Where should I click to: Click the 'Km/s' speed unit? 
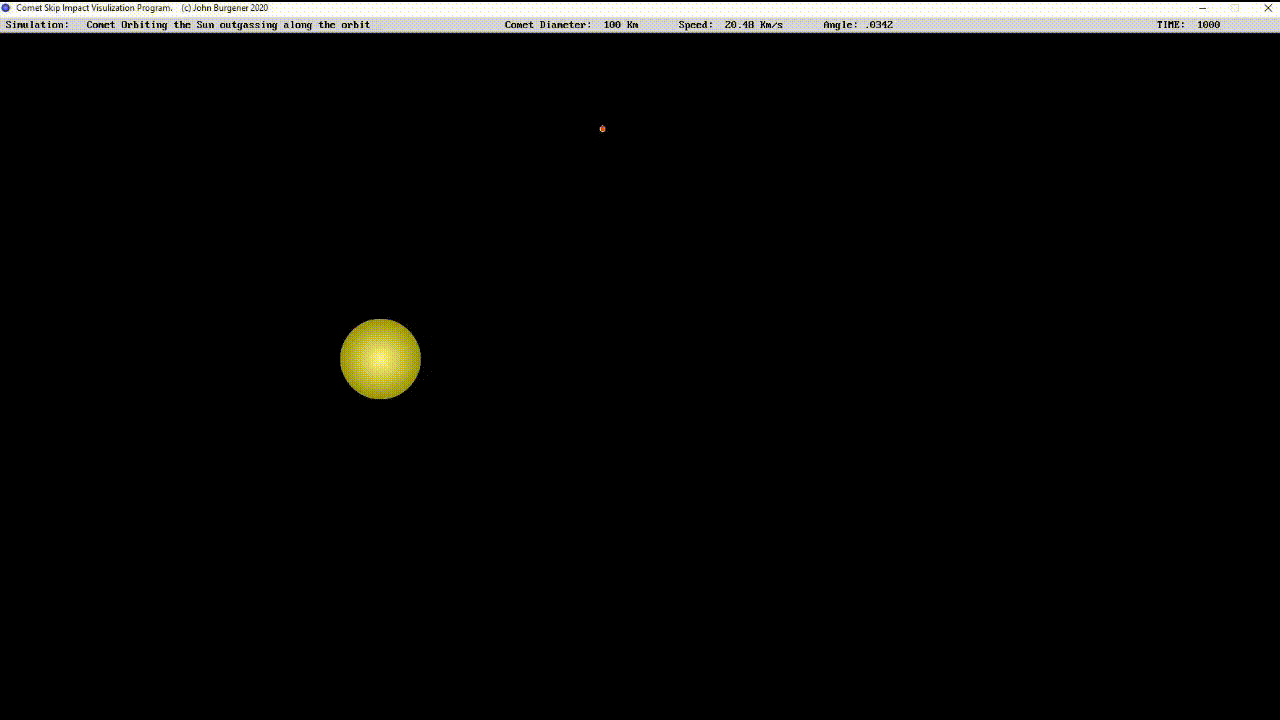point(771,25)
